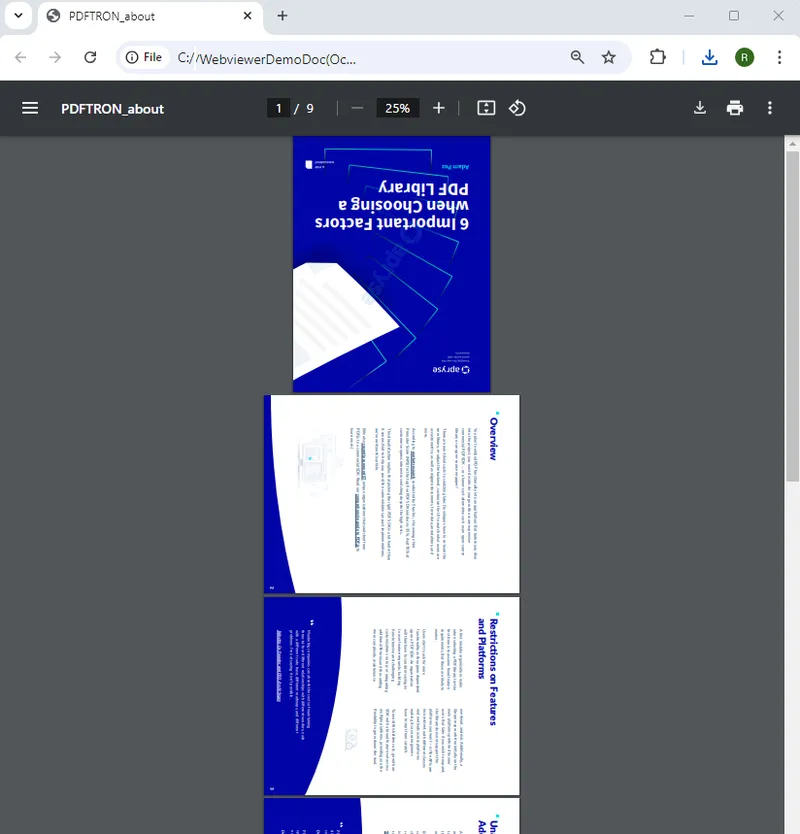This screenshot has width=800, height=834.
Task: Open PDF viewer more actions menu
Action: coord(770,109)
